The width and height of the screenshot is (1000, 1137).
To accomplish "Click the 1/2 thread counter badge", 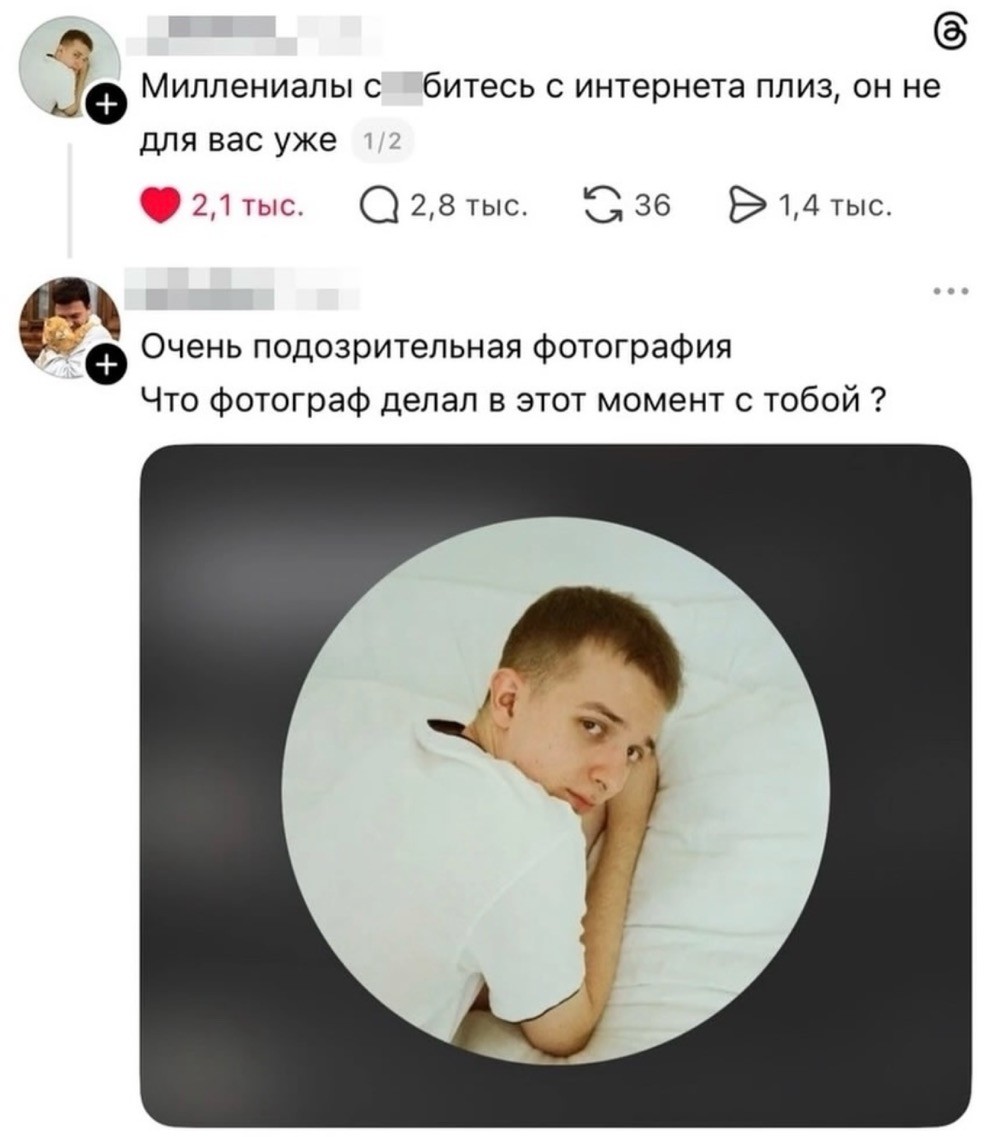I will tap(379, 143).
